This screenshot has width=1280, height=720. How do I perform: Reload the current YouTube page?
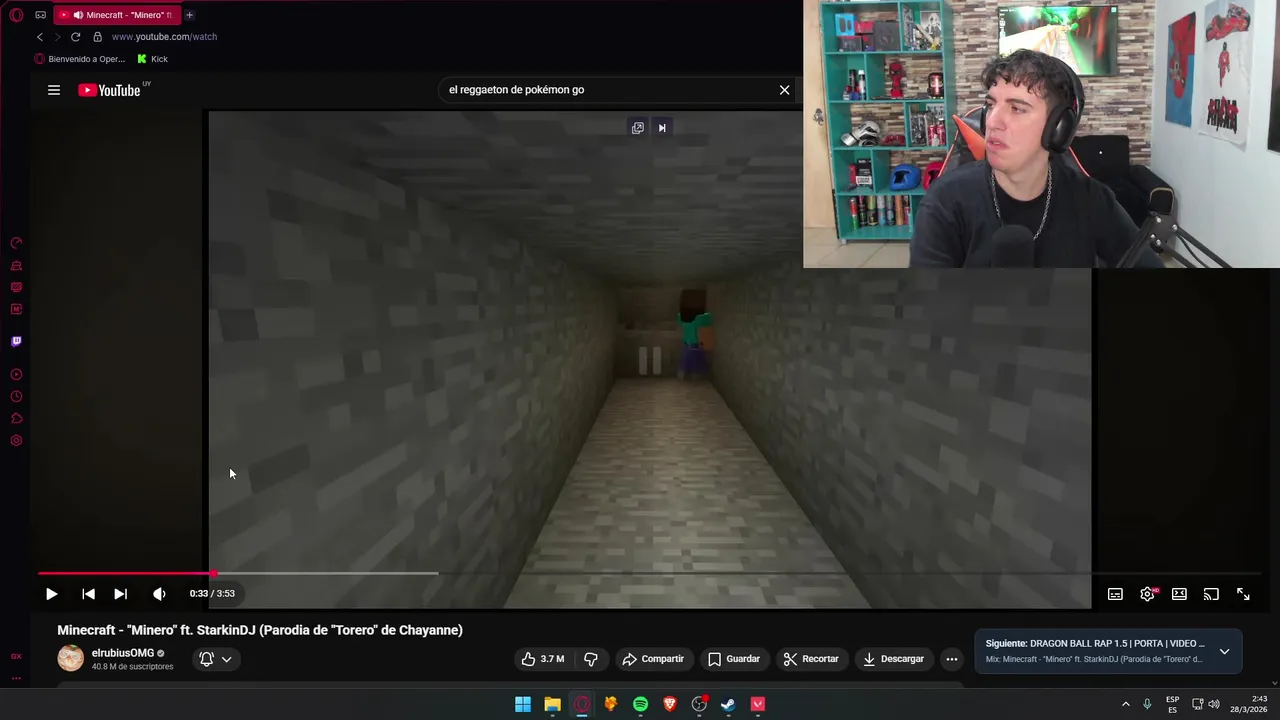75,37
